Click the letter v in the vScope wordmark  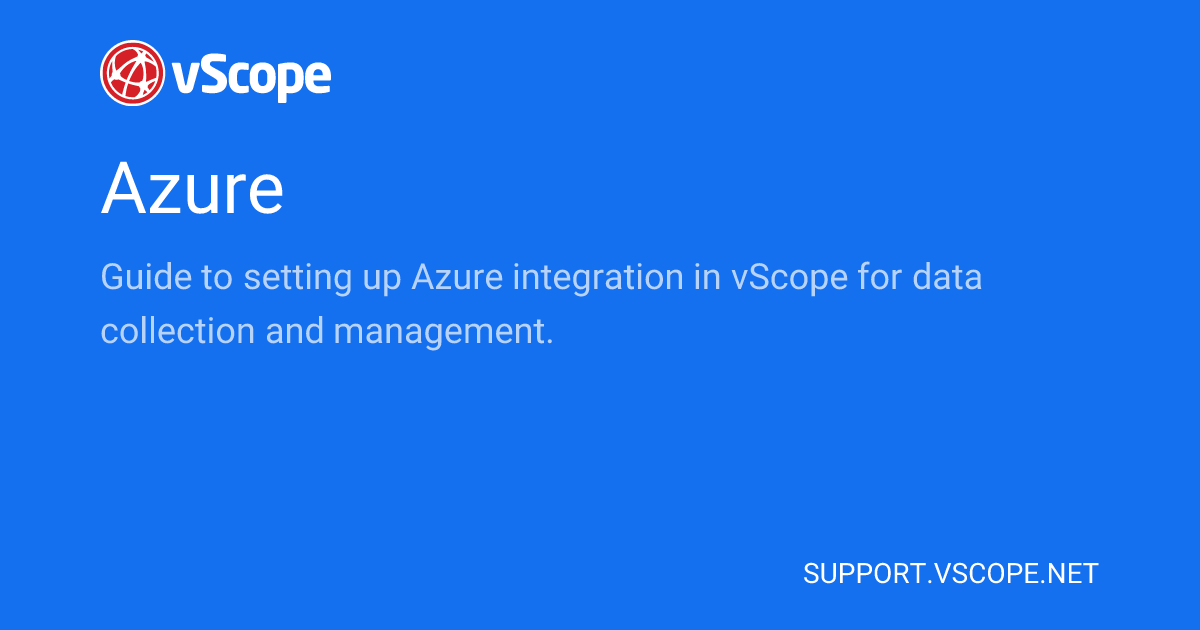[183, 78]
